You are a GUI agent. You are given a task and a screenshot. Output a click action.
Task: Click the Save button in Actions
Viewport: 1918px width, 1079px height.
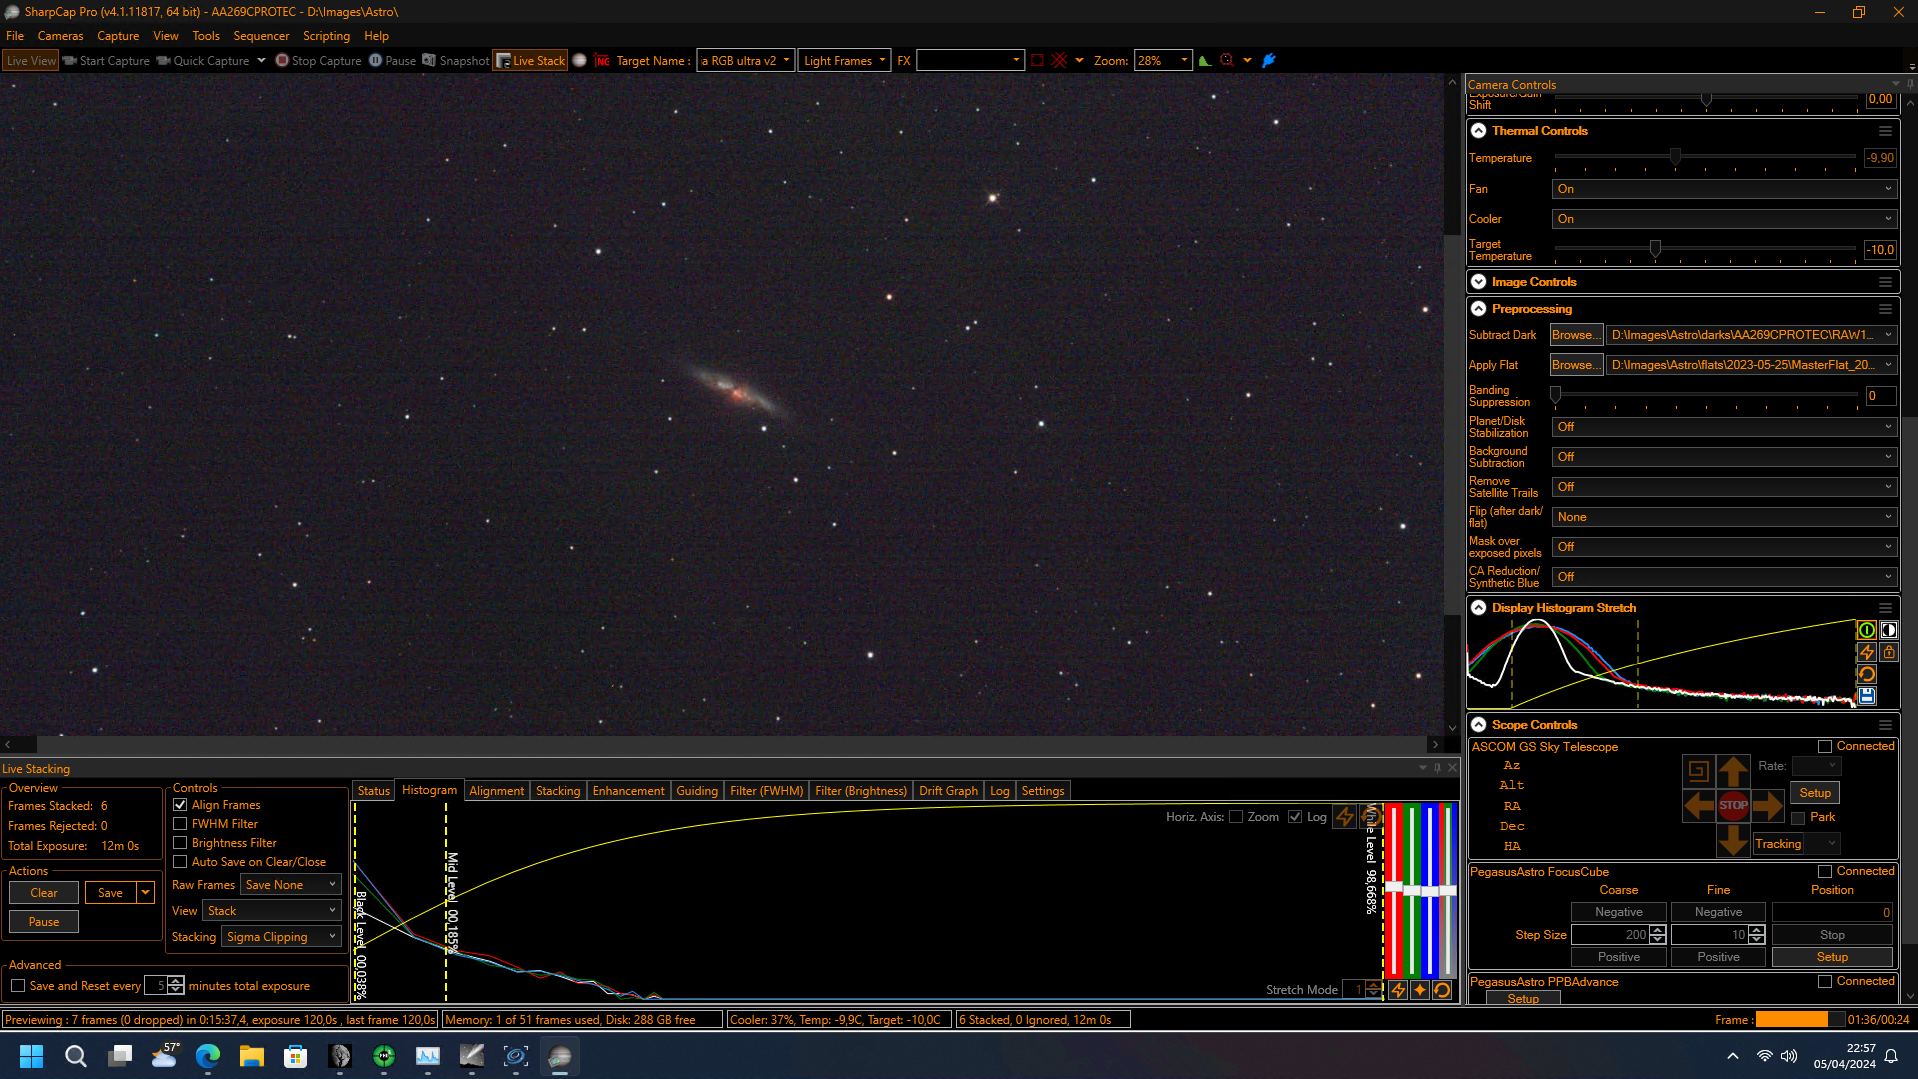point(110,892)
